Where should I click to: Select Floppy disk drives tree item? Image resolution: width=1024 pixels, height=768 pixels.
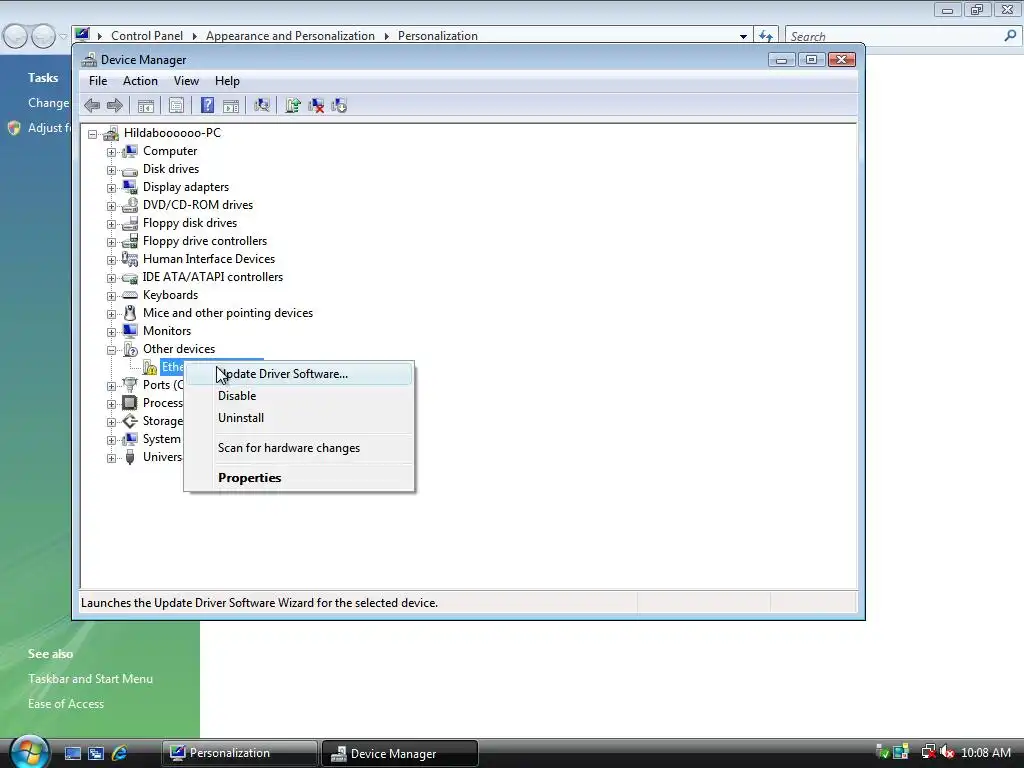pyautogui.click(x=190, y=223)
